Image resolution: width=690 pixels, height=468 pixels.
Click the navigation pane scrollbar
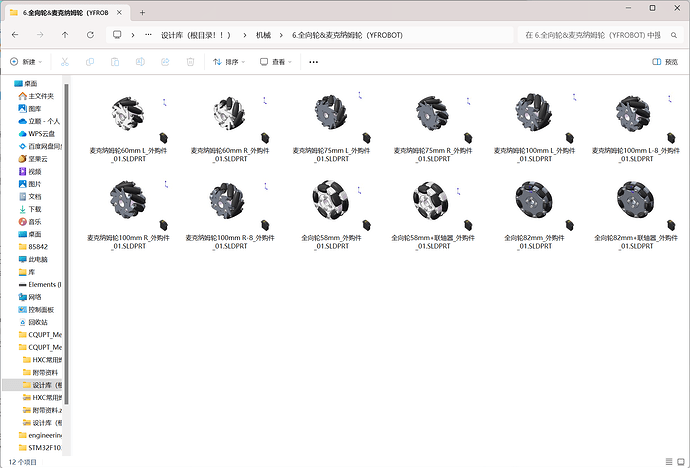coord(66,242)
